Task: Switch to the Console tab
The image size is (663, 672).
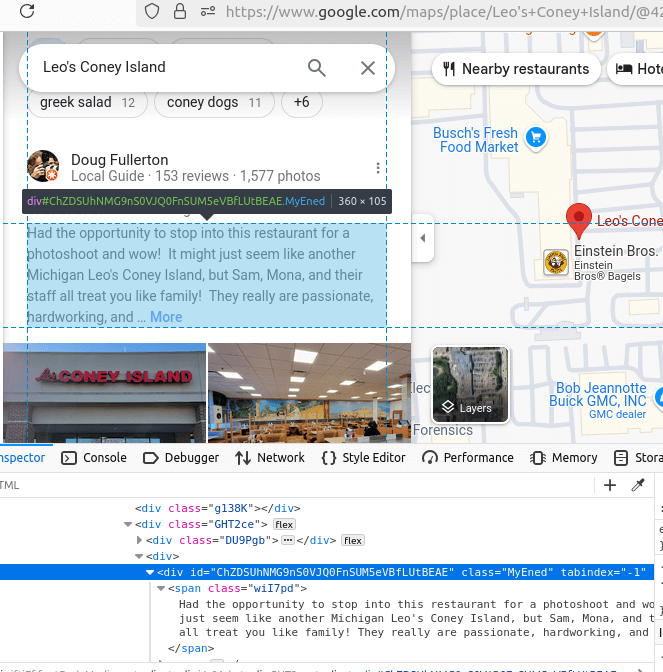Action: point(94,458)
